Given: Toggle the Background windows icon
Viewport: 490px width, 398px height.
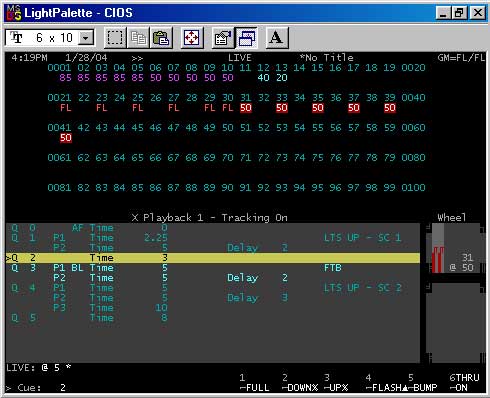Looking at the screenshot, I should [x=246, y=38].
